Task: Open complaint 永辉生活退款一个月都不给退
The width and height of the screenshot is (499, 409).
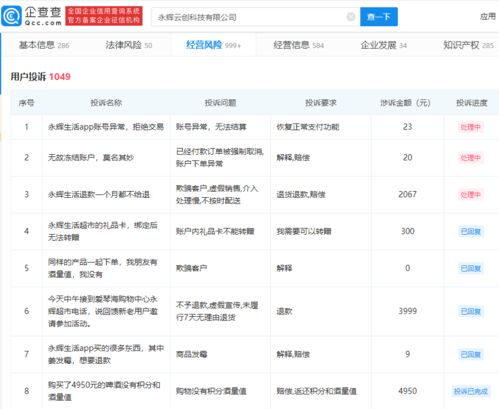Action: 99,194
